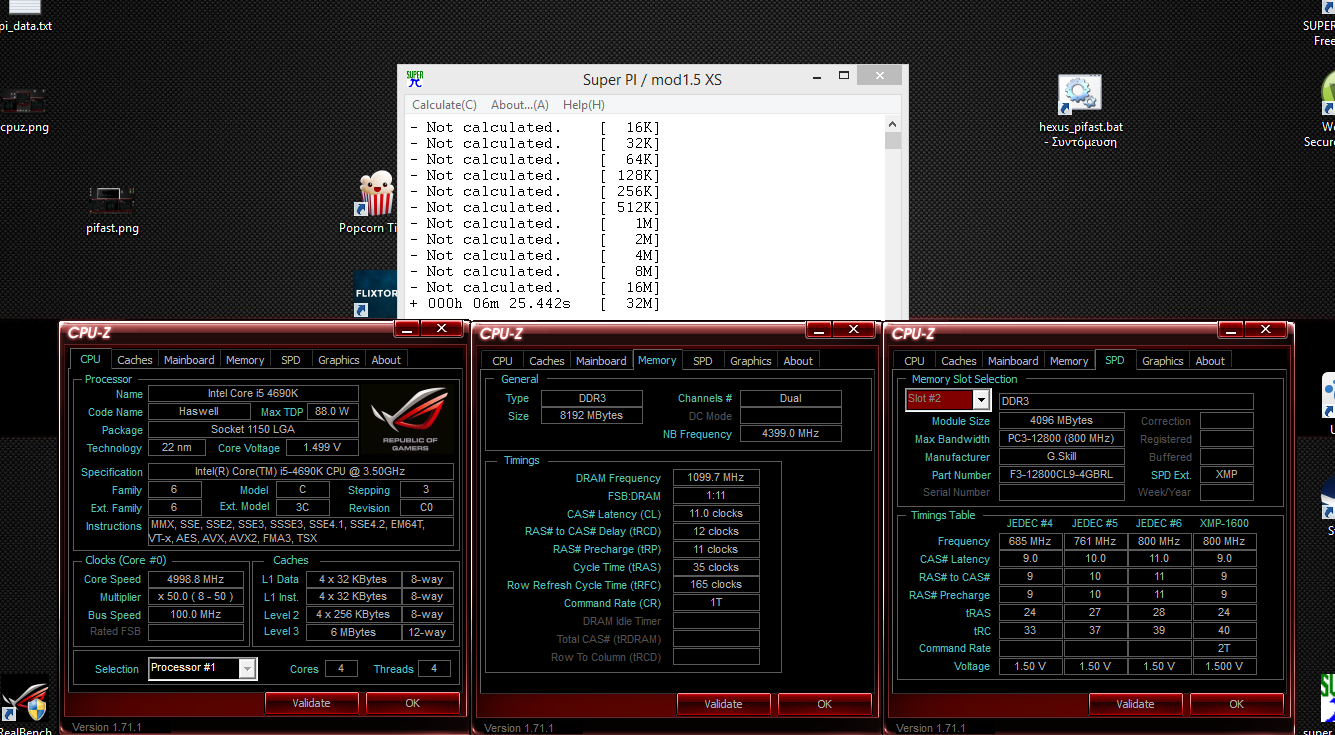
Task: Click the Bus Speed 100.0 MHz value
Action: pyautogui.click(x=196, y=615)
